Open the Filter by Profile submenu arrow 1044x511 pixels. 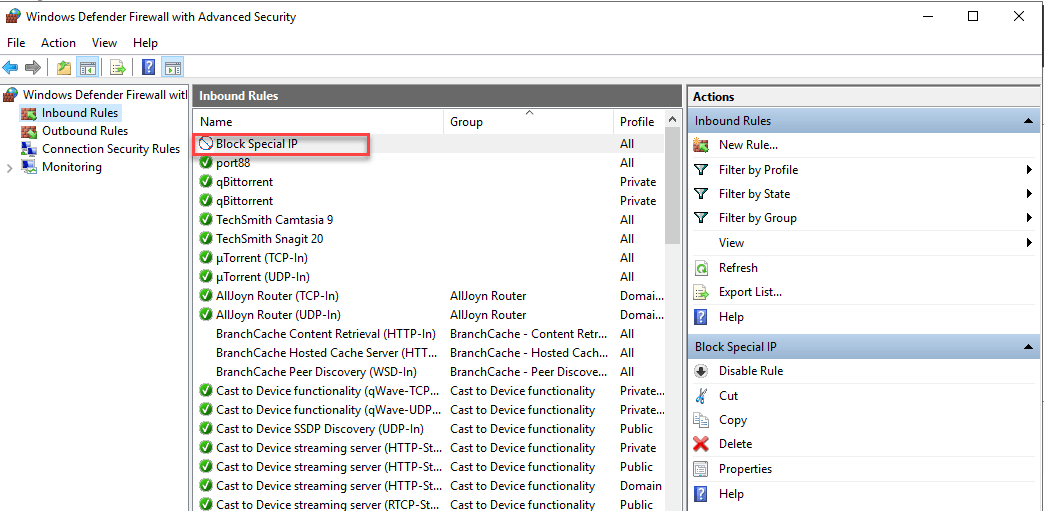tap(1028, 170)
